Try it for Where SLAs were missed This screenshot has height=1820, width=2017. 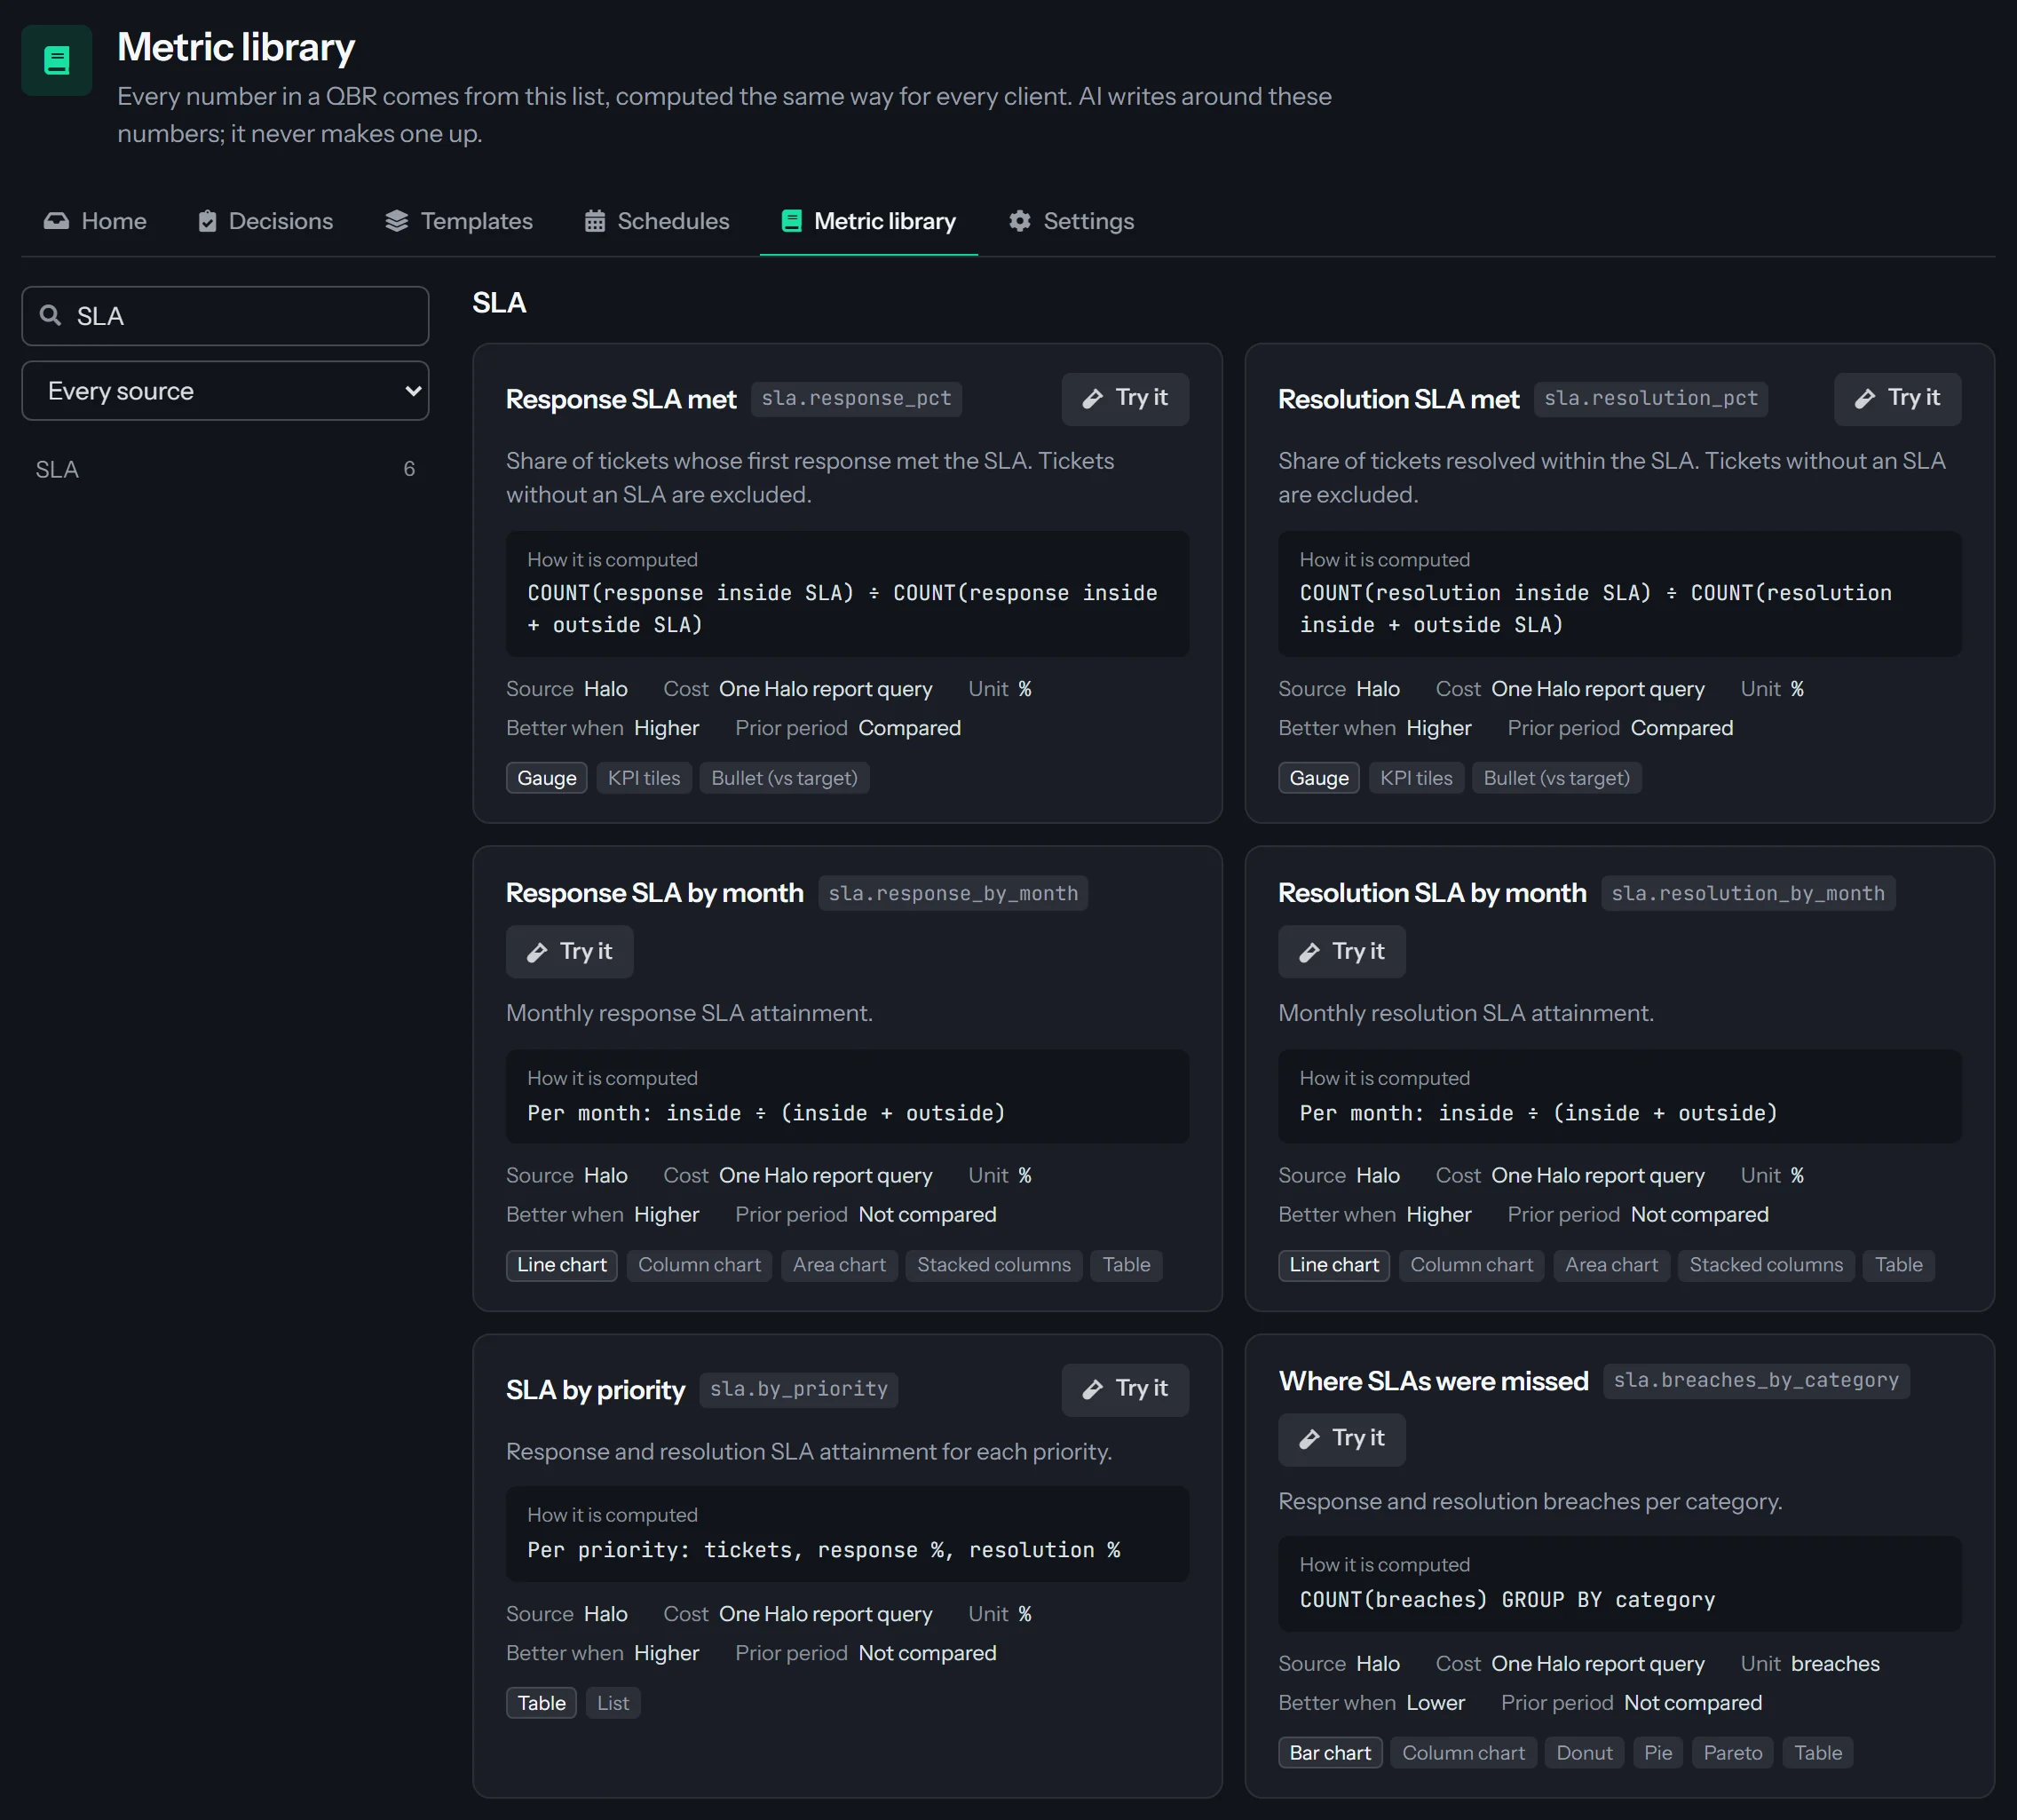1341,1440
